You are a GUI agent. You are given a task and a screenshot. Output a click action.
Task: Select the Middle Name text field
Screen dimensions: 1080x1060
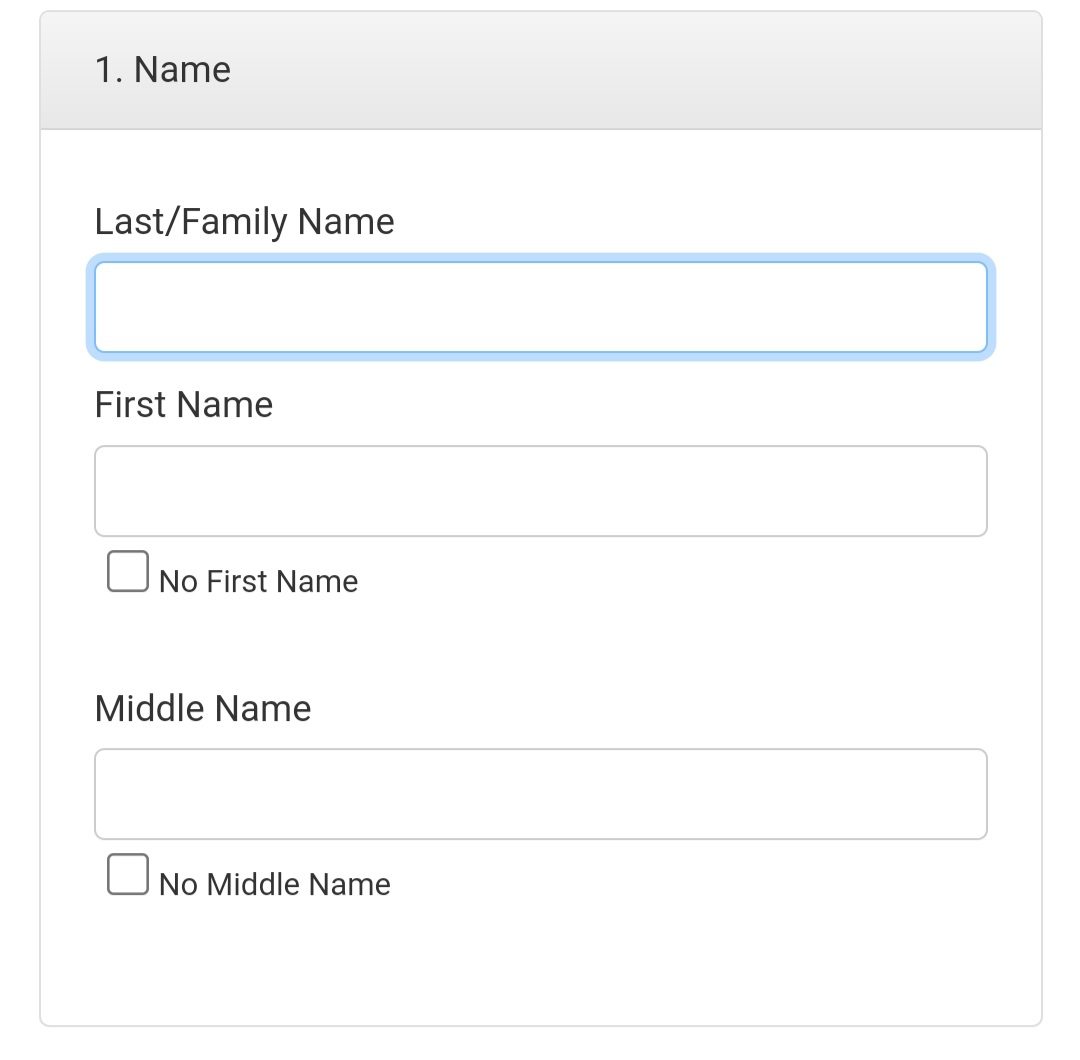pyautogui.click(x=540, y=794)
